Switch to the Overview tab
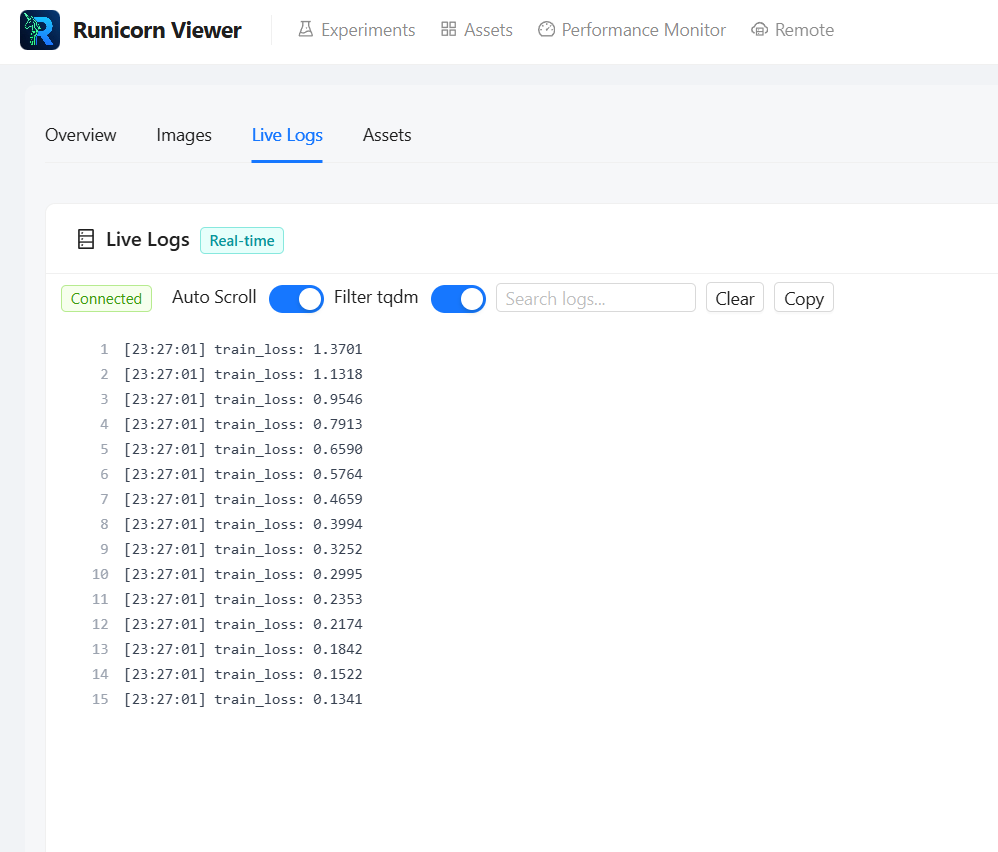Screen dimensions: 998x852 [80, 135]
